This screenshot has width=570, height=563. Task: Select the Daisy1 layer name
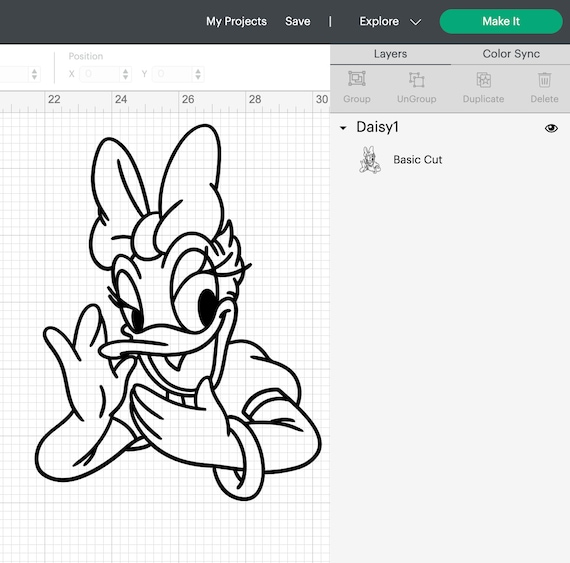(x=377, y=127)
